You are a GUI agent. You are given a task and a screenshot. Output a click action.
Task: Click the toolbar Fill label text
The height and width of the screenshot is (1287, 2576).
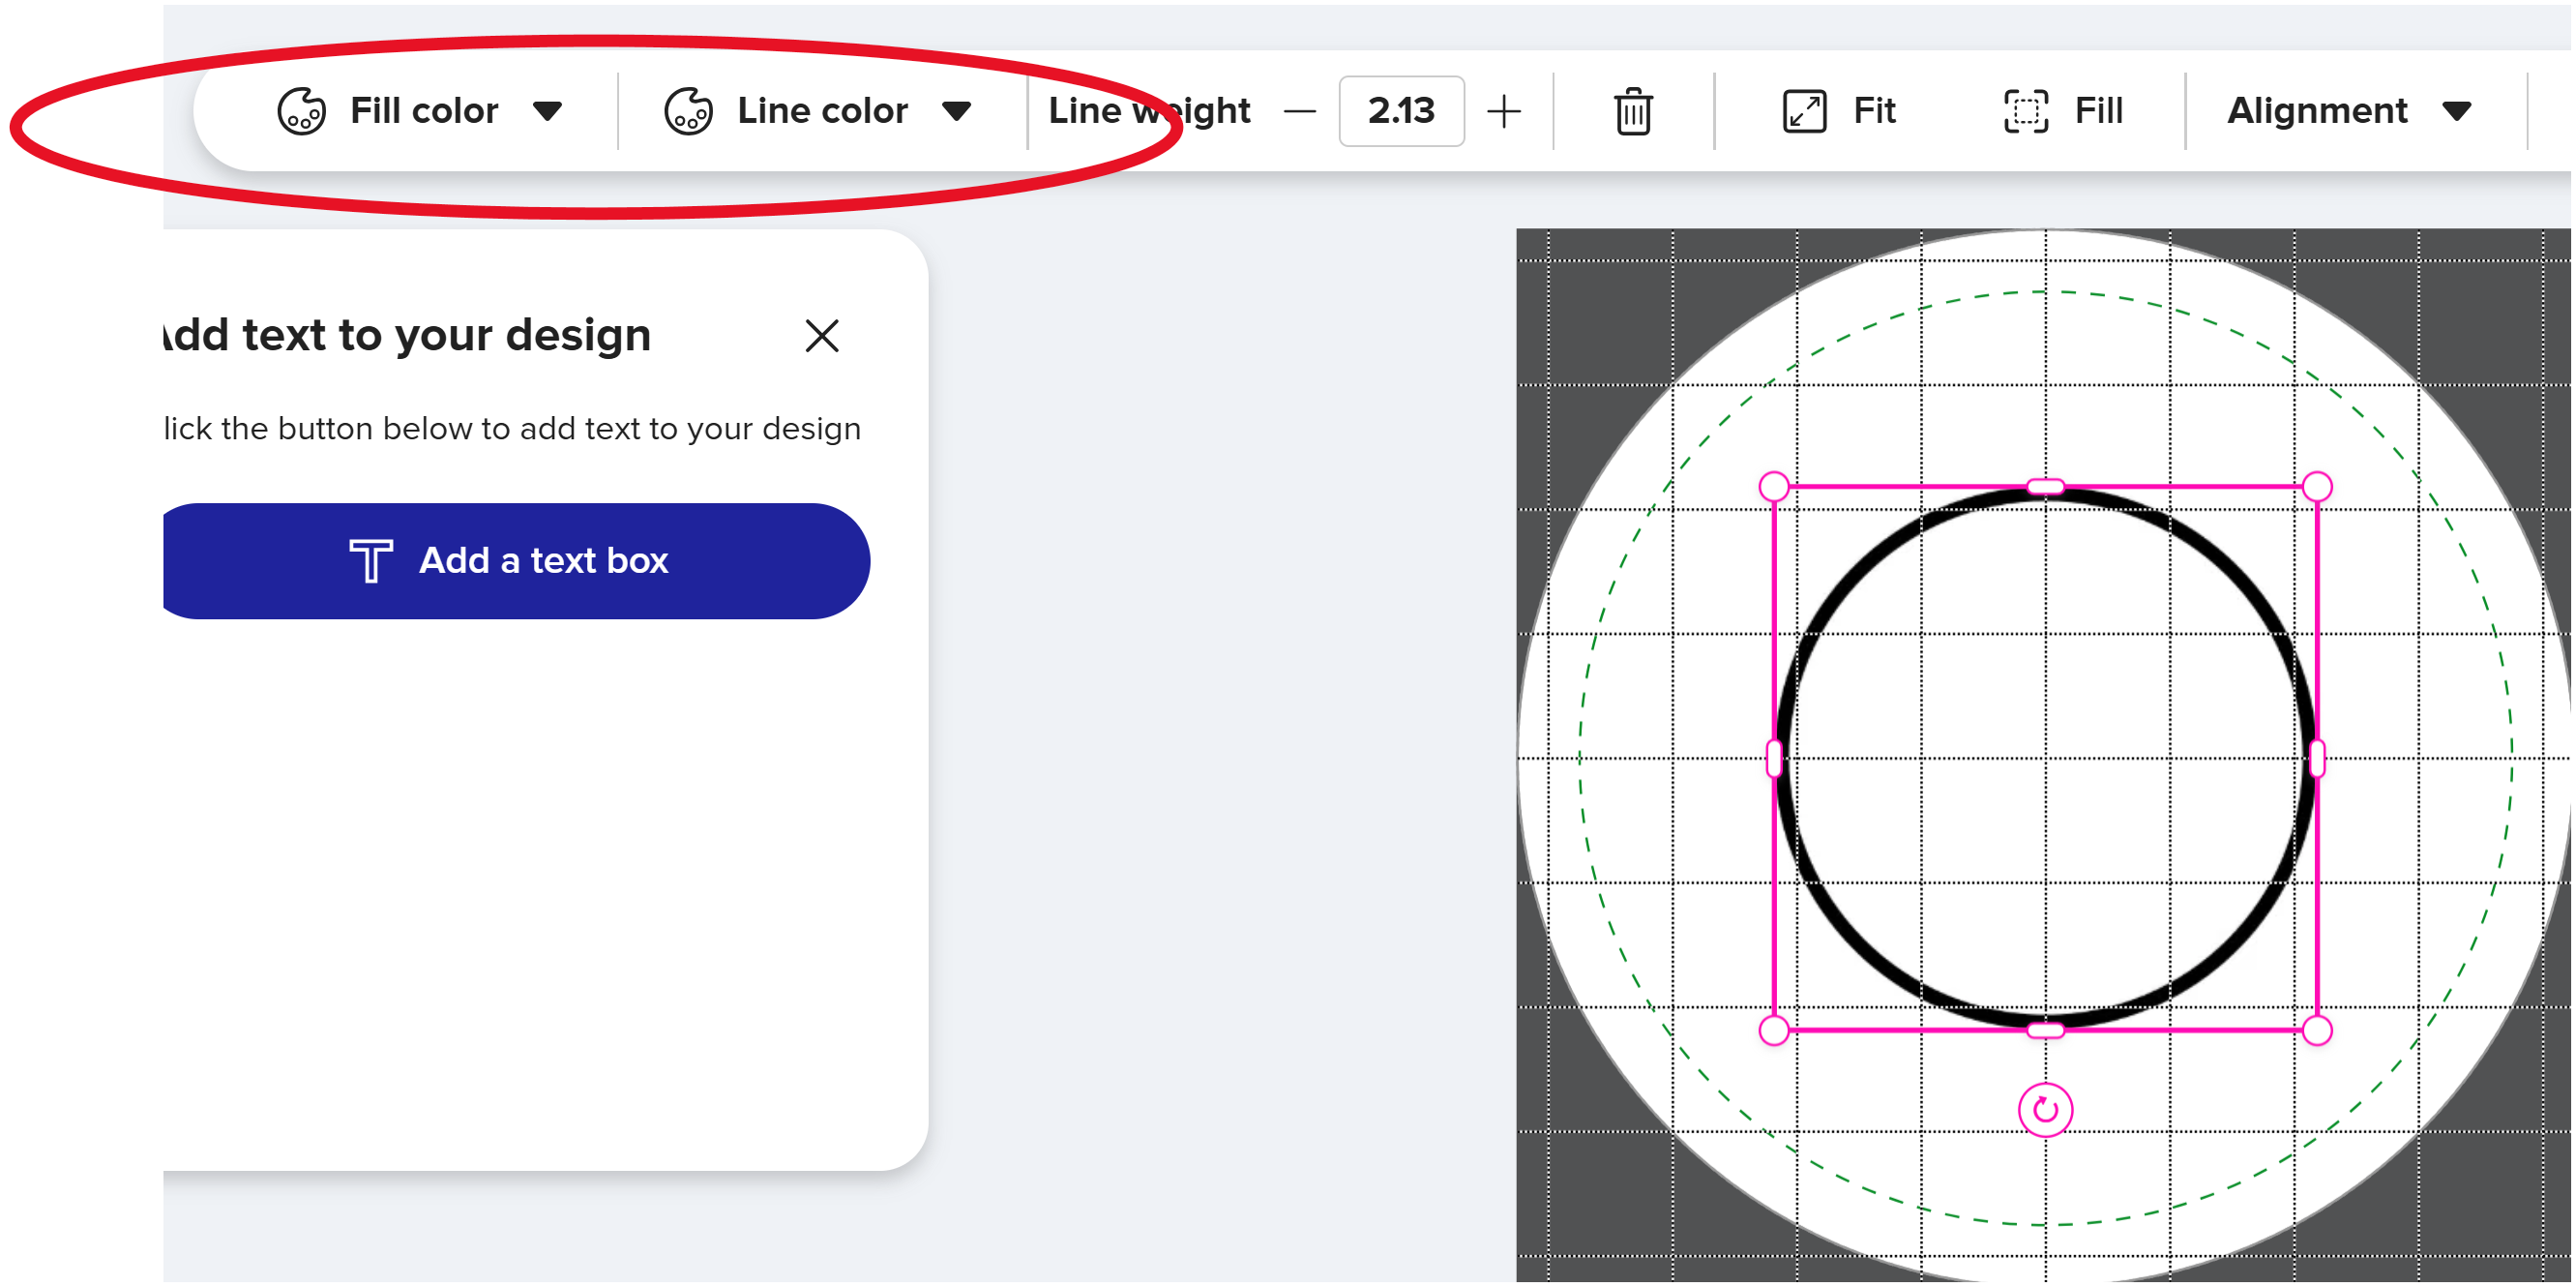click(x=2098, y=111)
